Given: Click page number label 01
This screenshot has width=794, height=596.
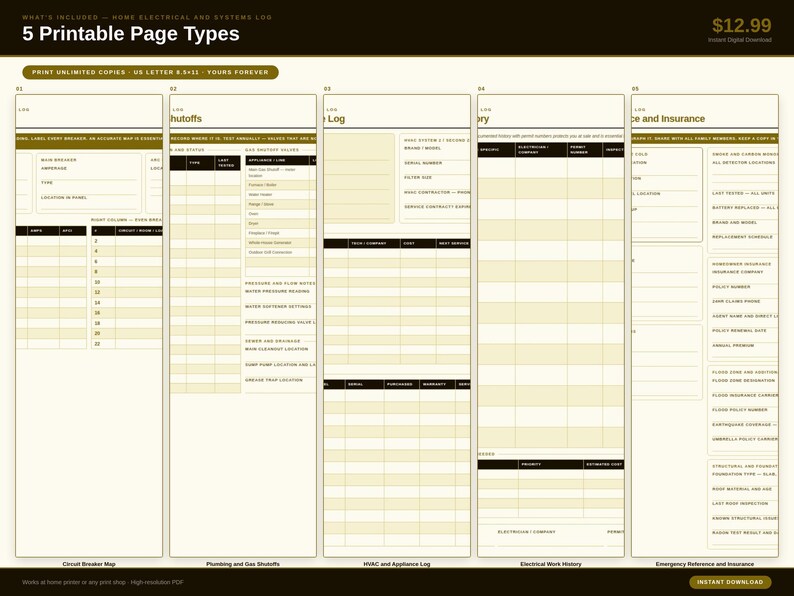Looking at the screenshot, I should 19,89.
